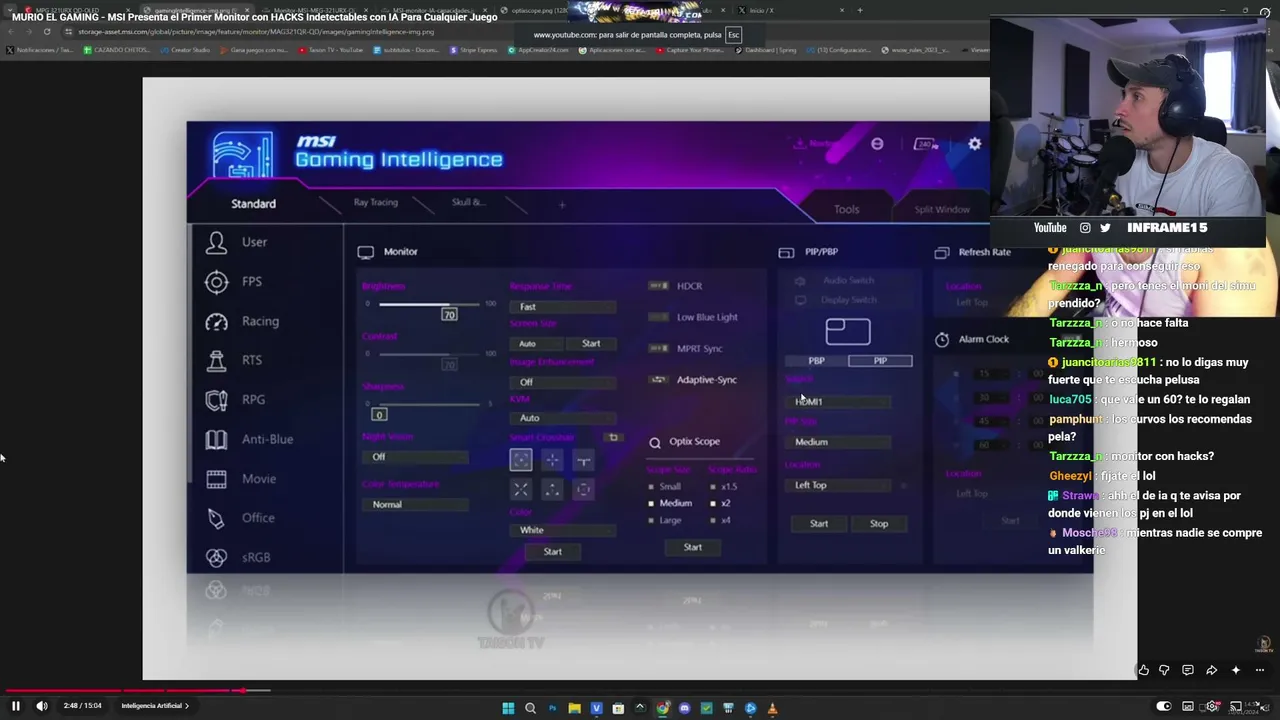This screenshot has height=720, width=1280.
Task: Open the Image Enhancement dropdown
Action: (563, 382)
